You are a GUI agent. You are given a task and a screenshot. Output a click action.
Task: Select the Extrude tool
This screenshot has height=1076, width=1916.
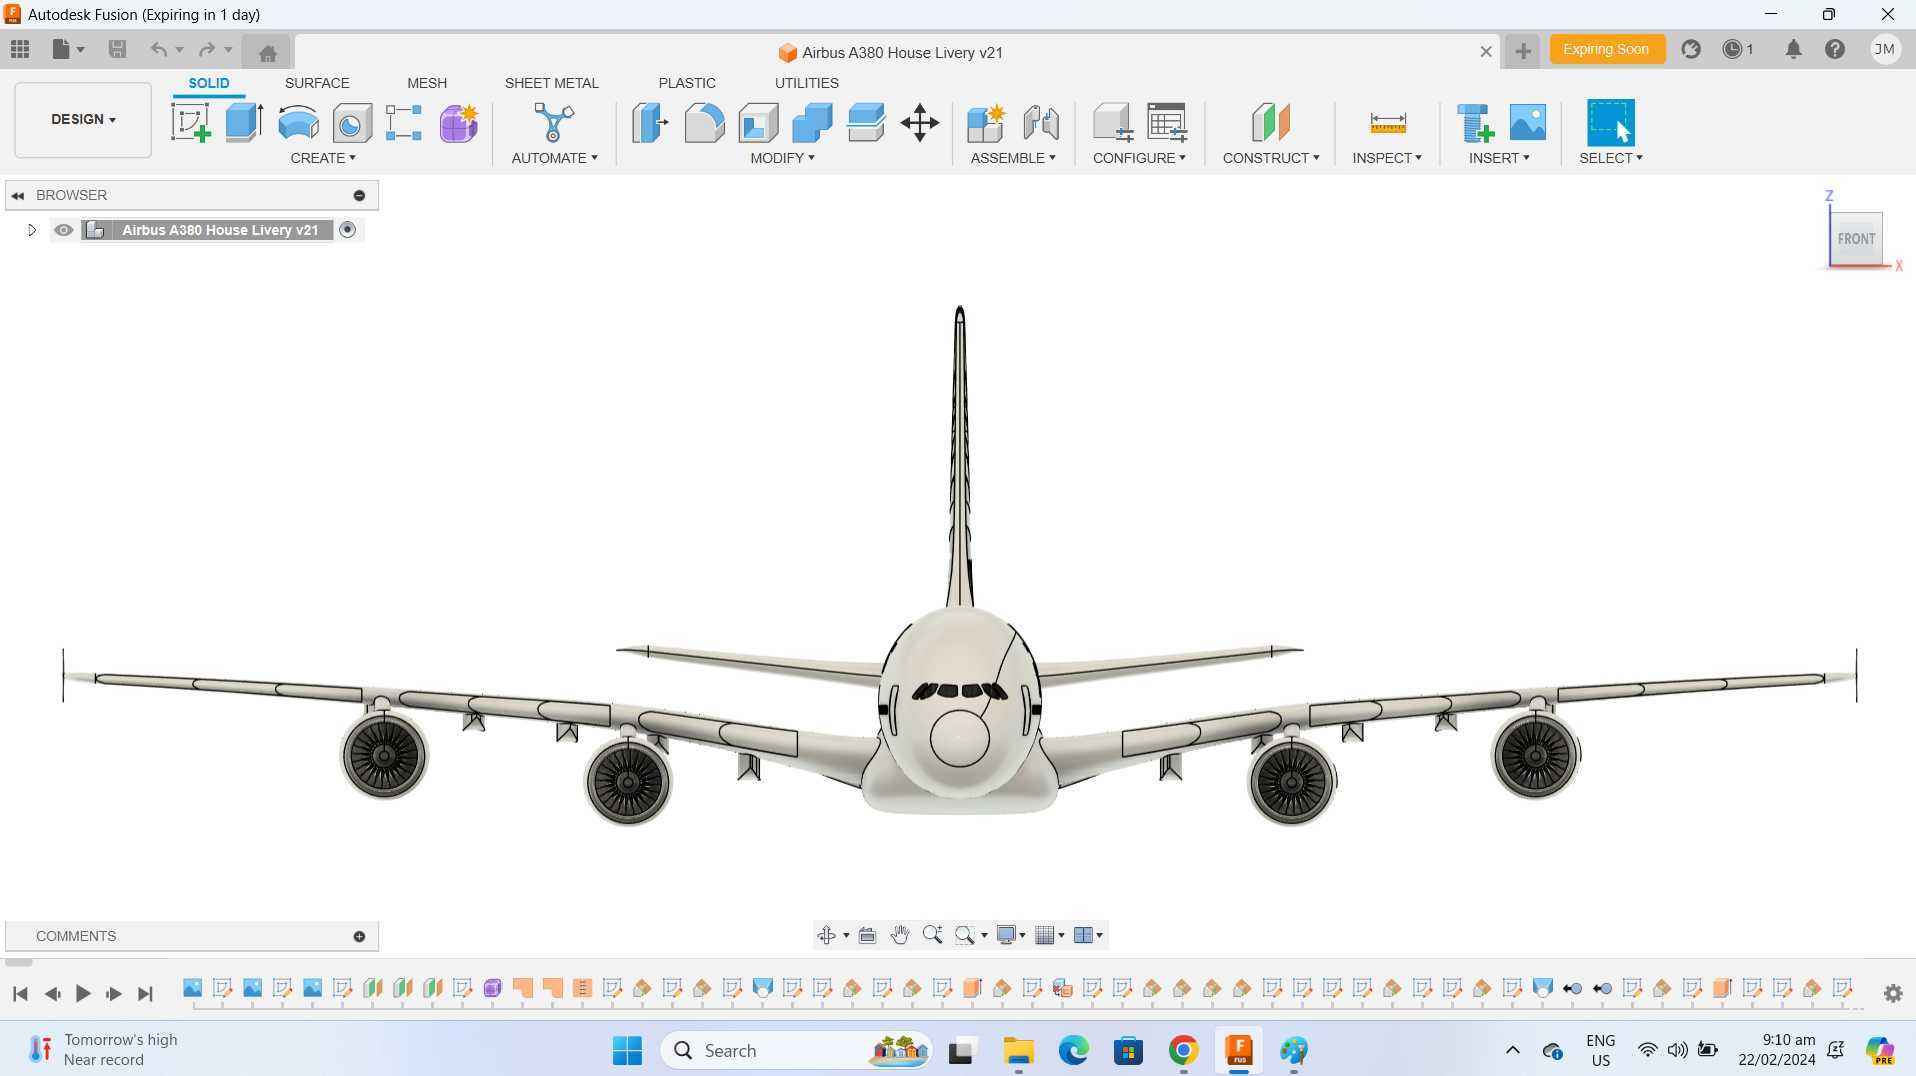[x=244, y=123]
